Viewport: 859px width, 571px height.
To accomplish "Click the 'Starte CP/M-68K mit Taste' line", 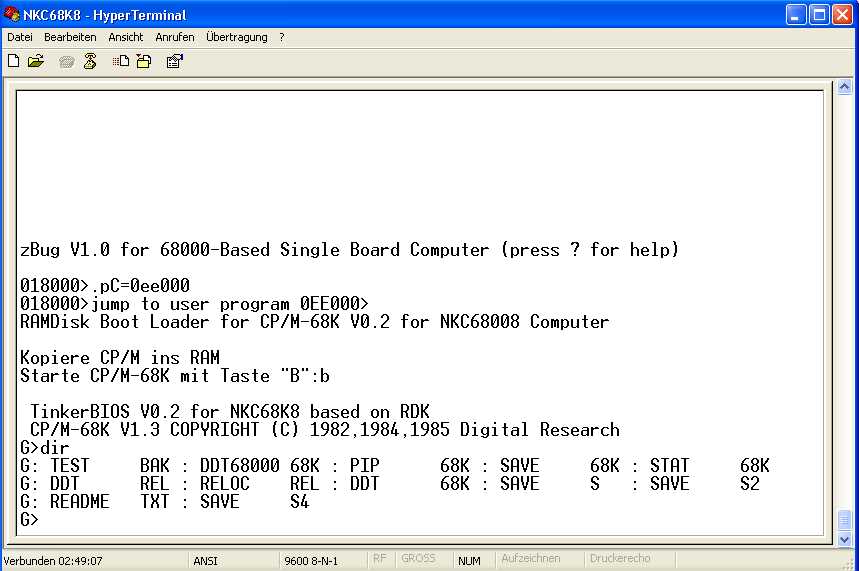I will [175, 376].
